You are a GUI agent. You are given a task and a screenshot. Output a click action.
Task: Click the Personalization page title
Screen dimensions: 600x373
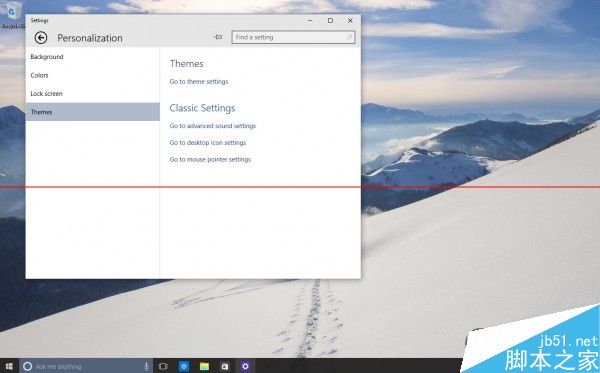click(90, 38)
